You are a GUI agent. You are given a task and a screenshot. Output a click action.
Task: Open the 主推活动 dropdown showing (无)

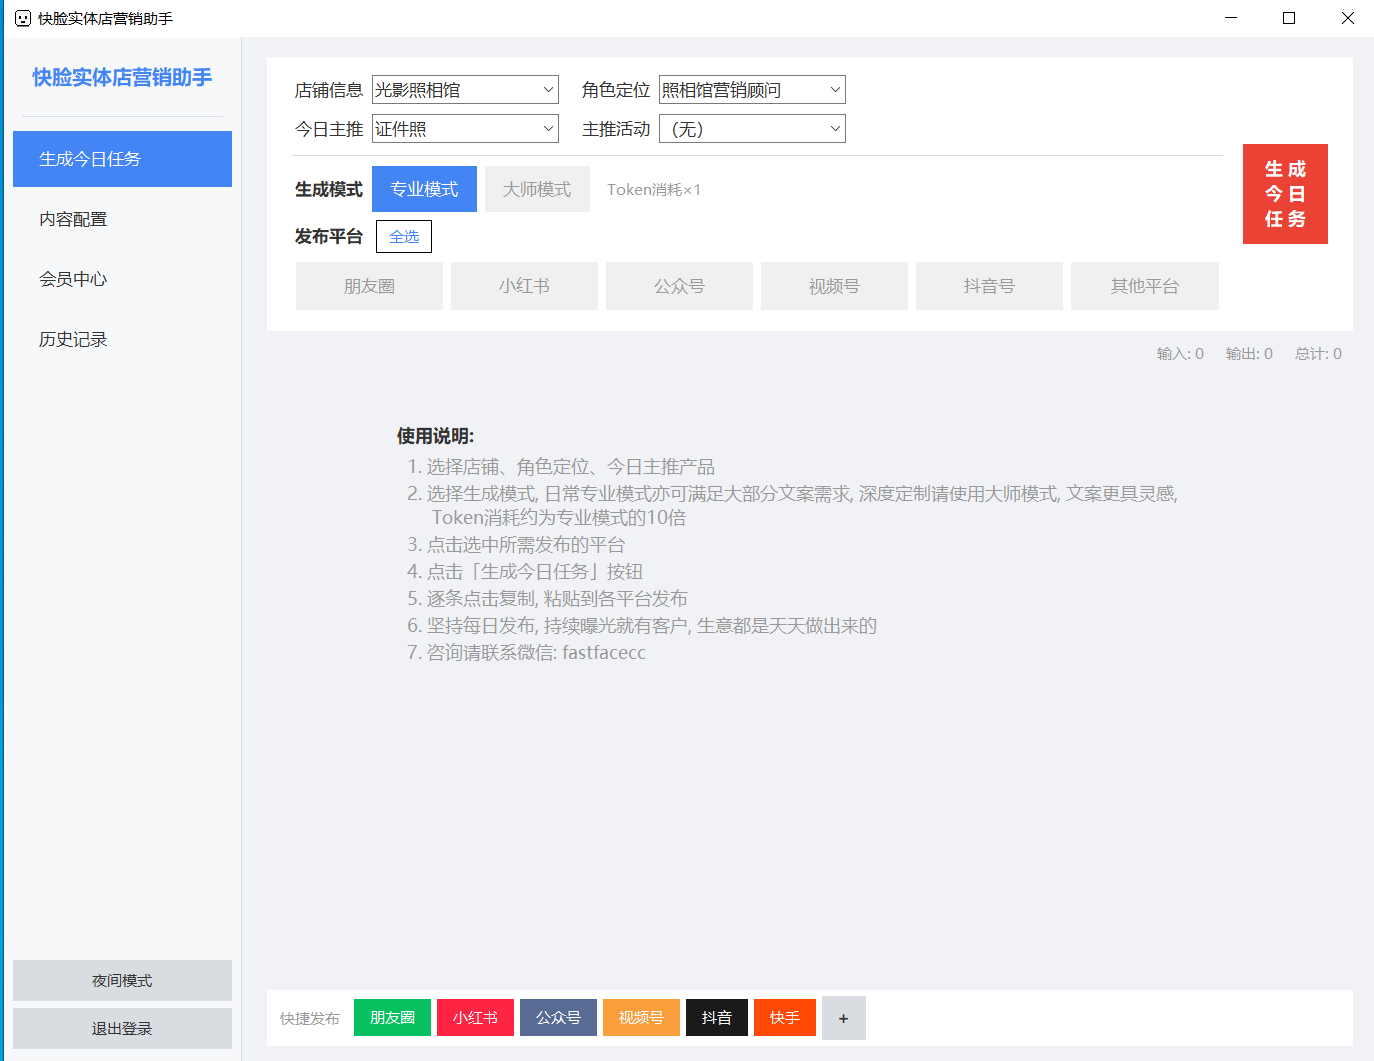tap(752, 129)
